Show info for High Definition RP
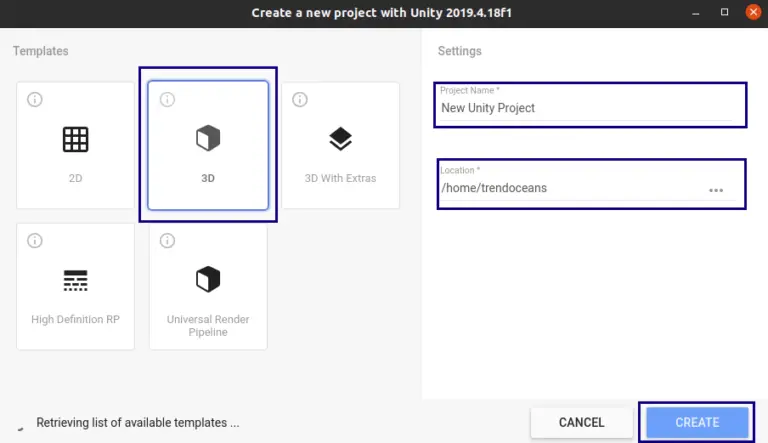This screenshot has height=443, width=768. [x=35, y=241]
